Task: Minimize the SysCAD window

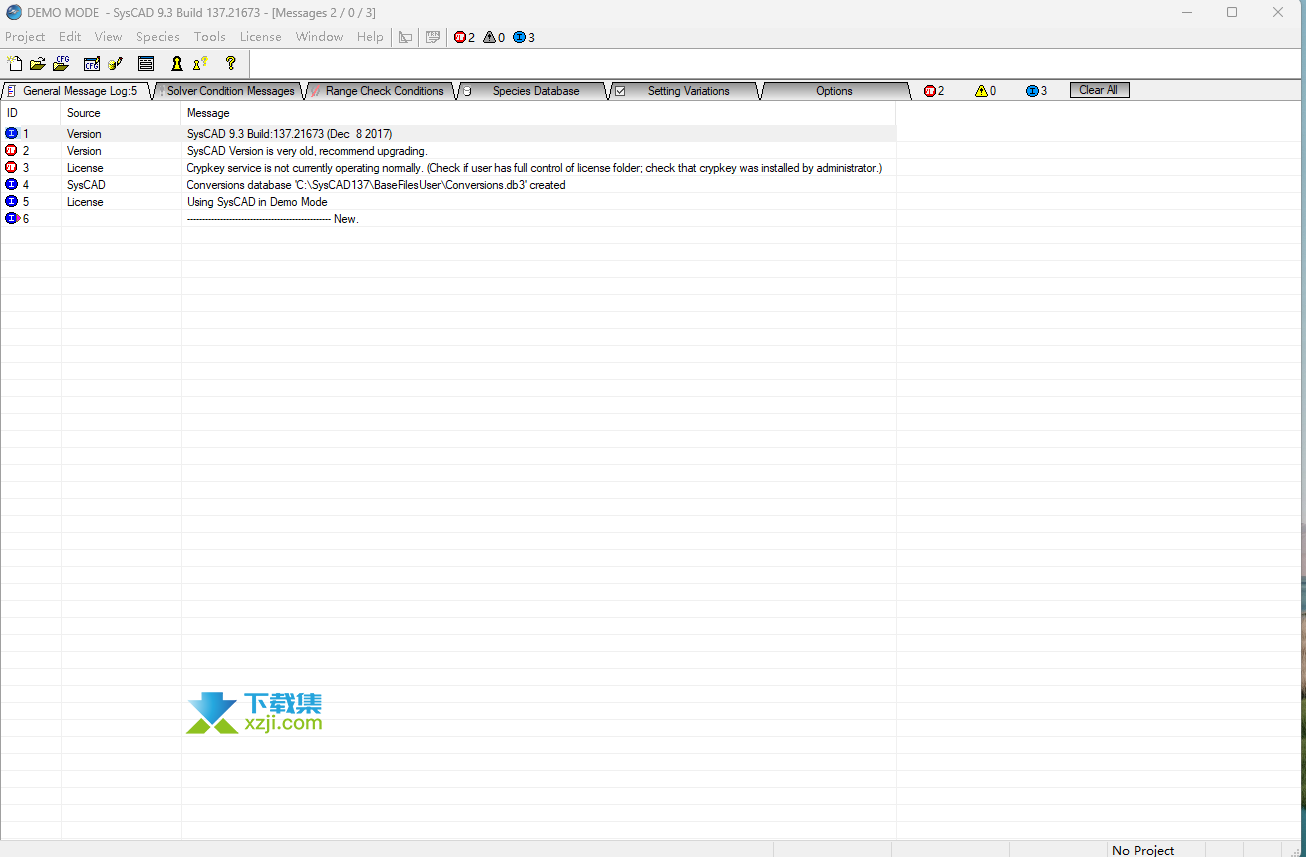Action: coord(1187,12)
